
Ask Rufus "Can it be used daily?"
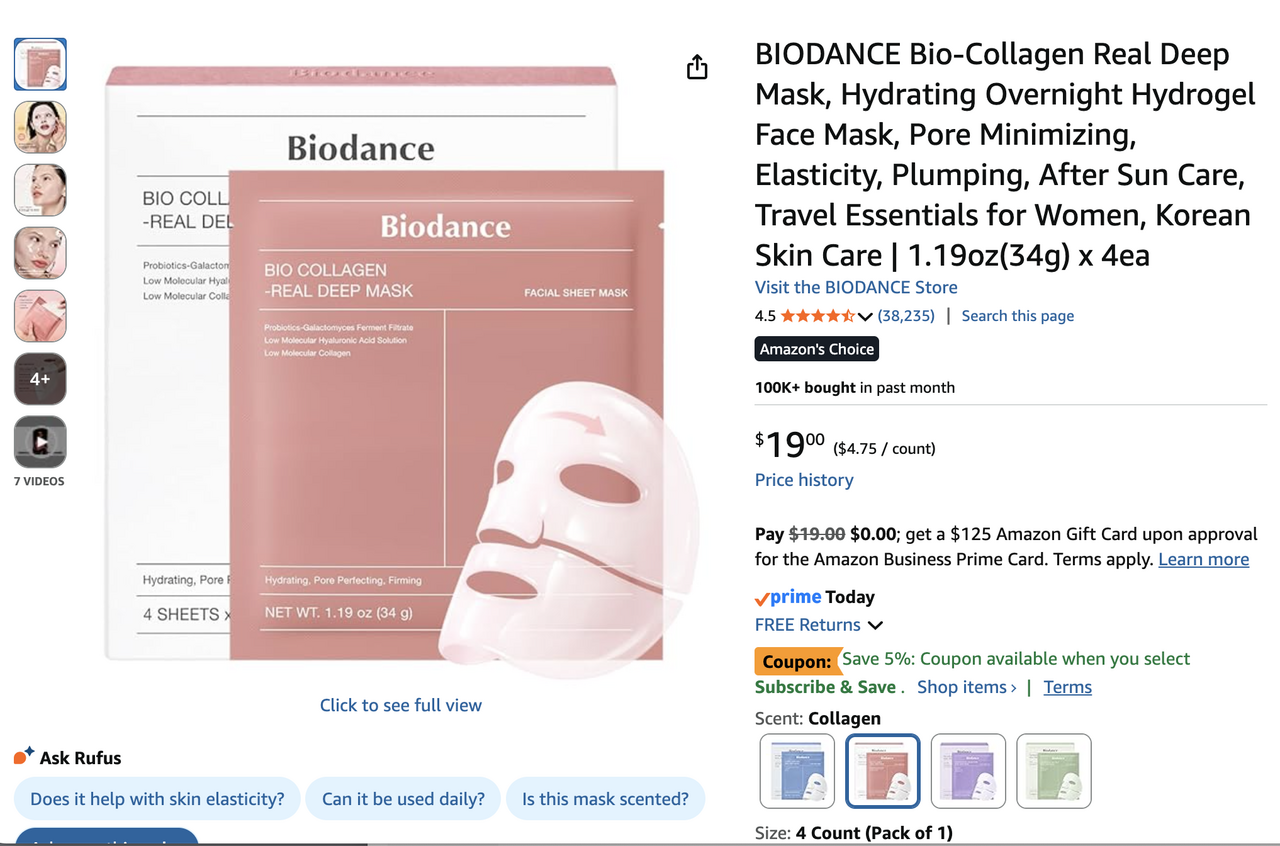pos(403,799)
